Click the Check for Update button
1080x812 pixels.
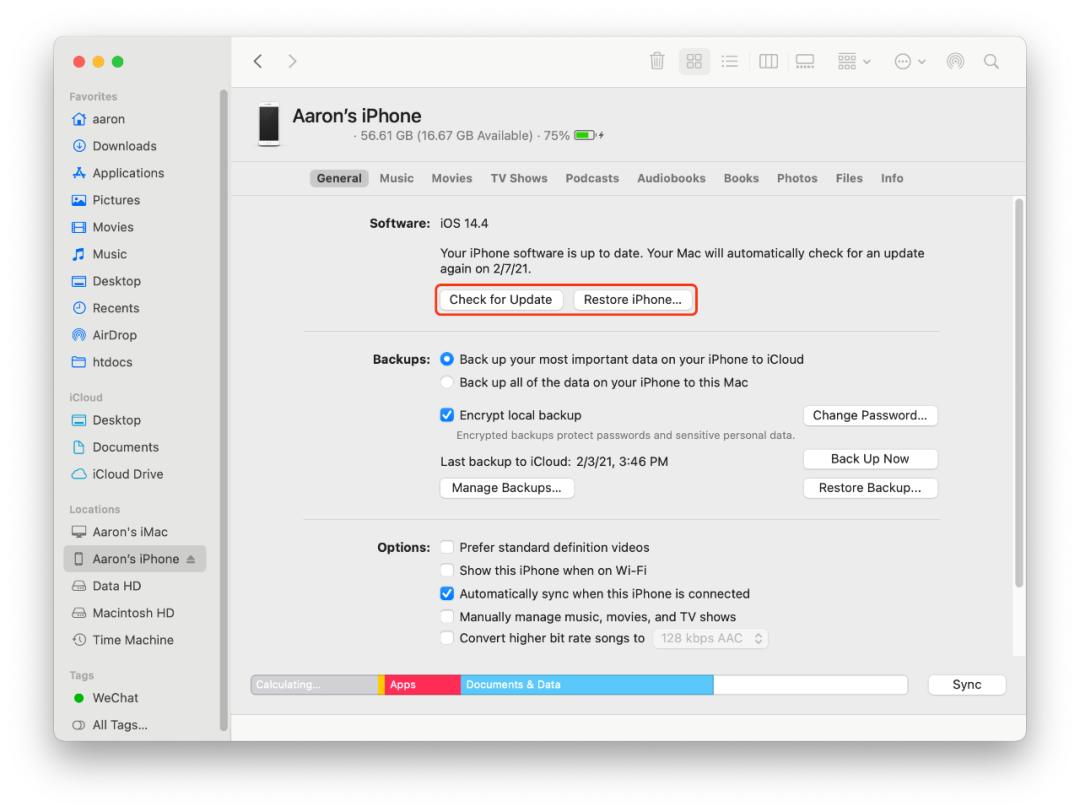click(x=500, y=299)
